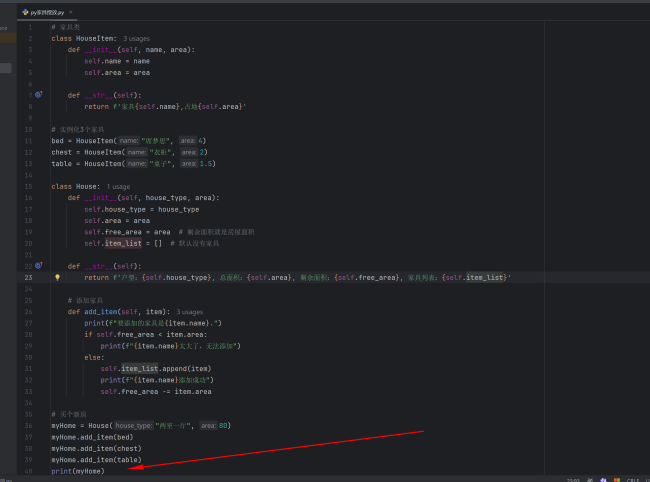Click '__str__' method name on line 22
Image resolution: width=650 pixels, height=482 pixels.
[99, 266]
